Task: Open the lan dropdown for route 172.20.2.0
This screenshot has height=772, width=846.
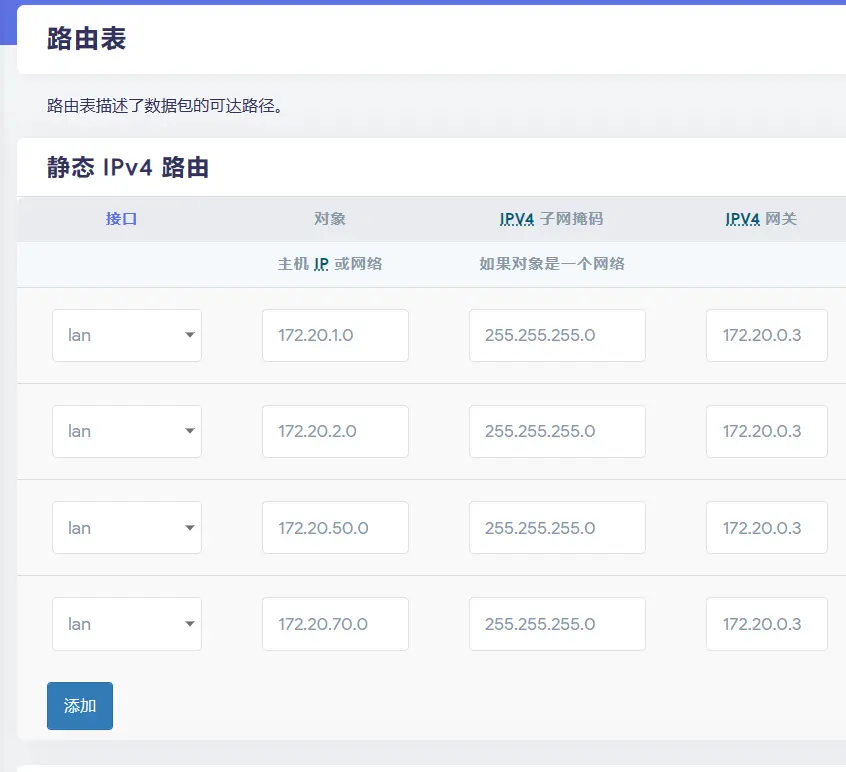Action: point(127,431)
